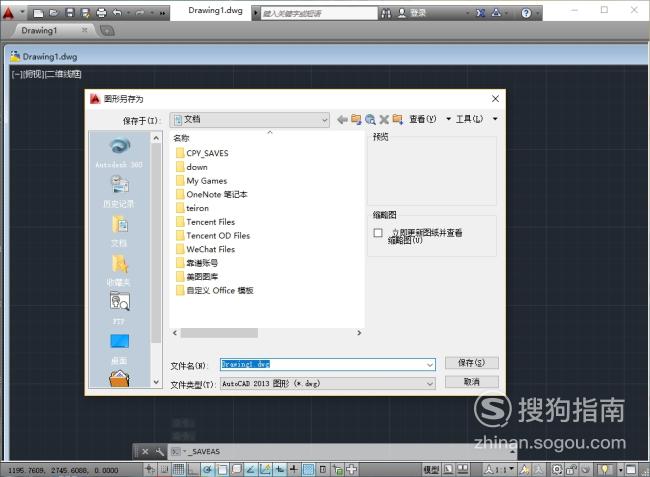Open the Autodesk Exchange X icon
This screenshot has height=477, width=650.
point(480,13)
